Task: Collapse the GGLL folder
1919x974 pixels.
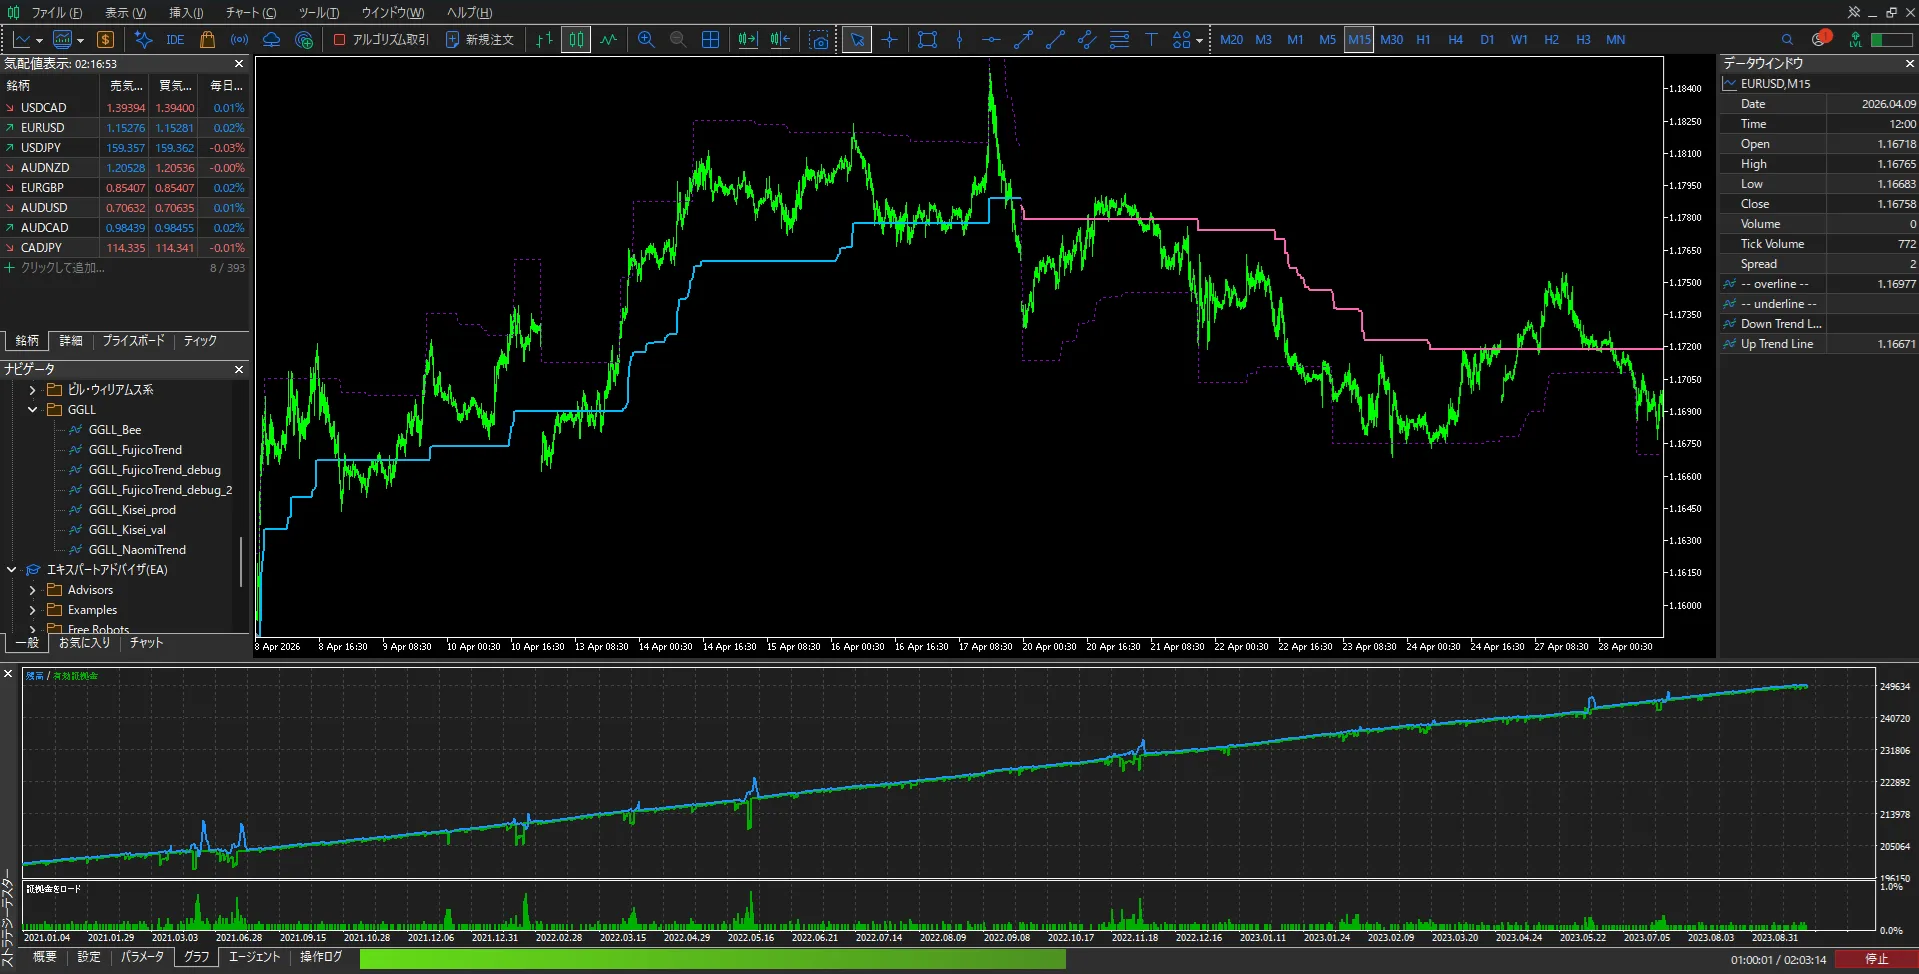Action: pyautogui.click(x=32, y=410)
